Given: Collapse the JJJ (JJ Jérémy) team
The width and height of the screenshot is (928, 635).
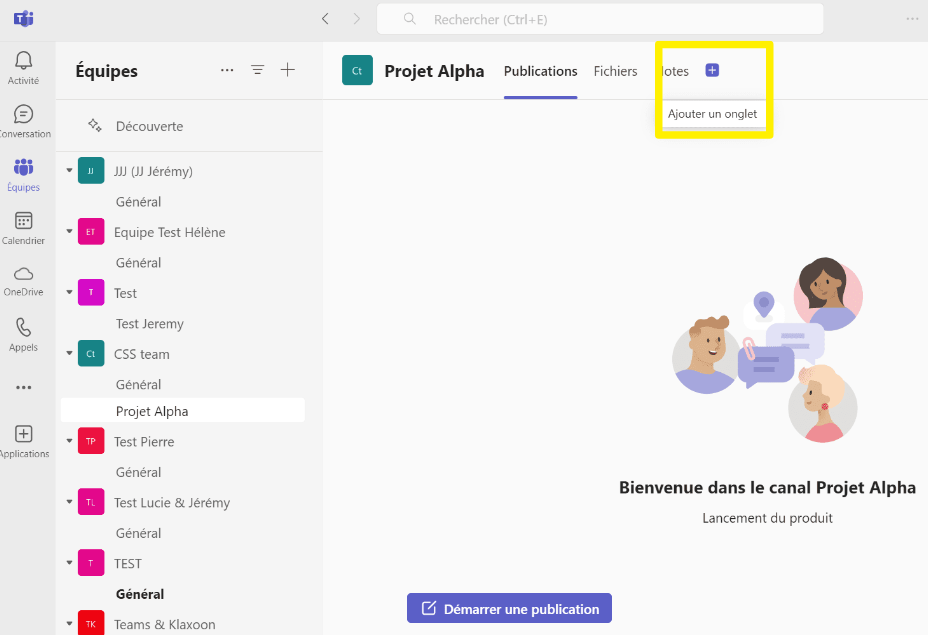Looking at the screenshot, I should tap(69, 171).
